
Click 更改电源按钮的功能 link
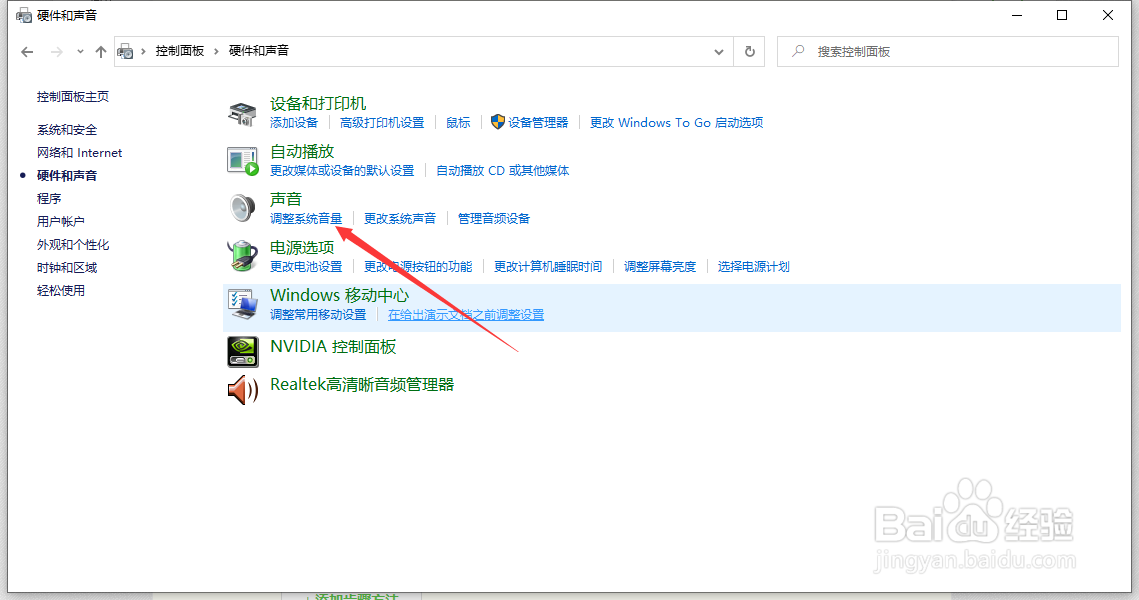[x=418, y=267]
